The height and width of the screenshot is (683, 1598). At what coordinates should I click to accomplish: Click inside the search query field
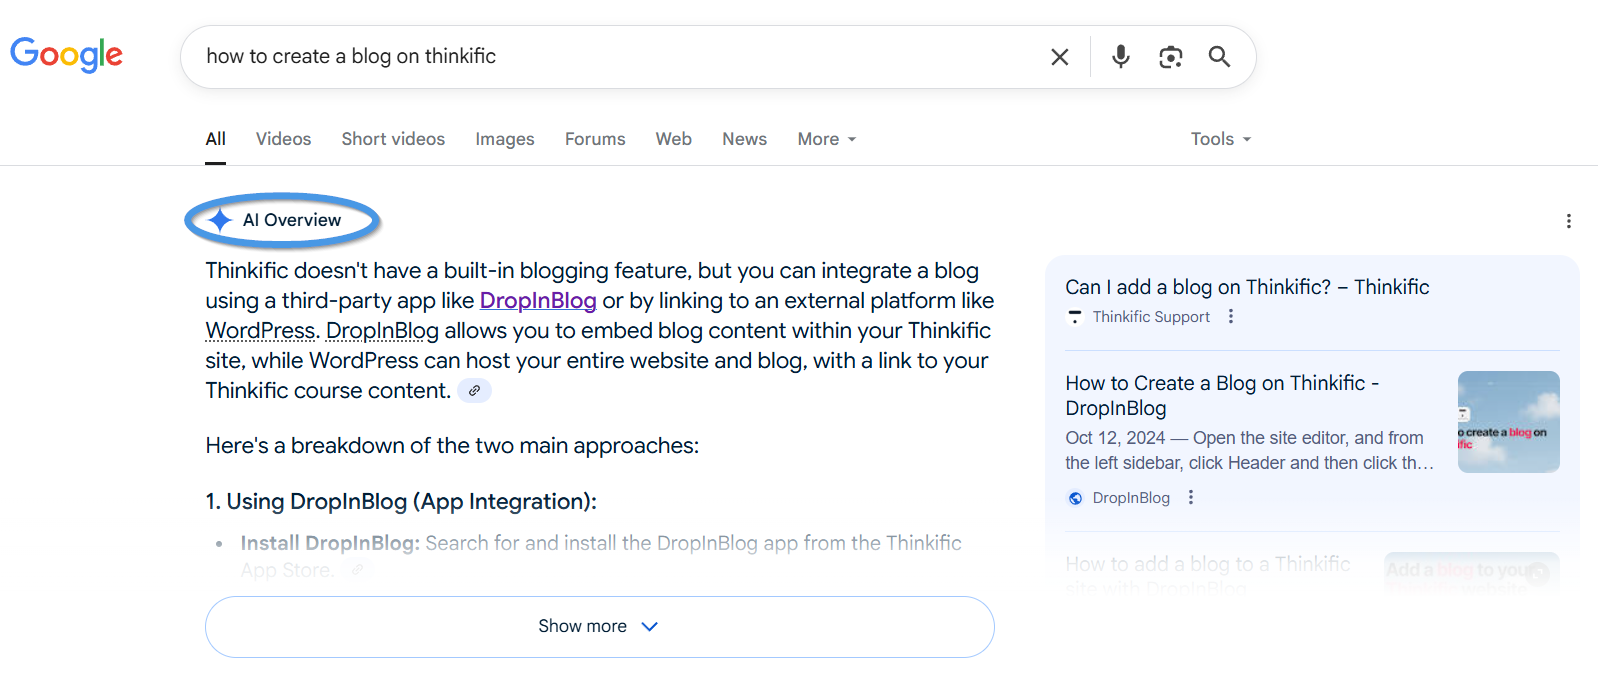620,57
